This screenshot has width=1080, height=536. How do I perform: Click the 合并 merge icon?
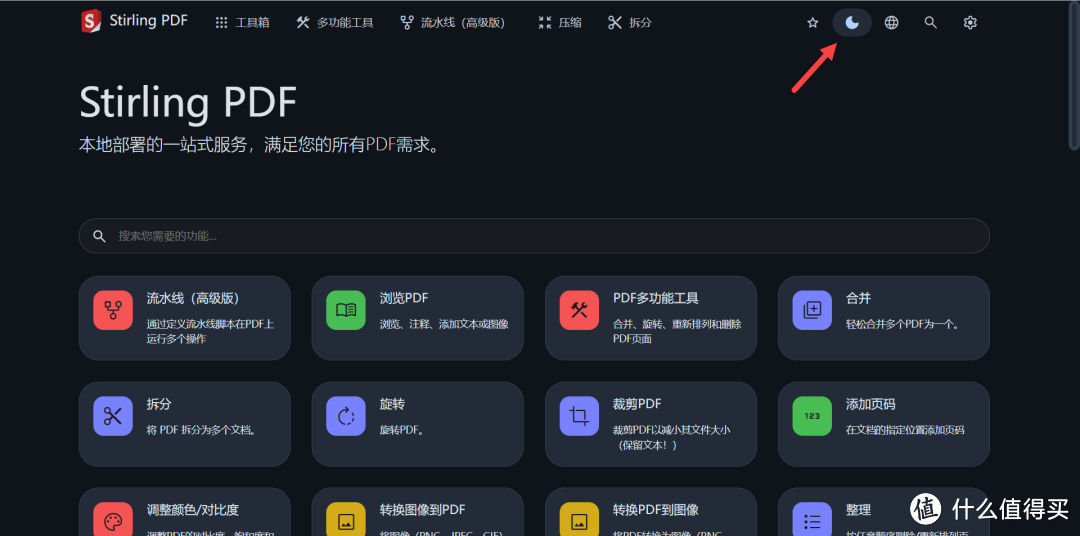point(812,310)
